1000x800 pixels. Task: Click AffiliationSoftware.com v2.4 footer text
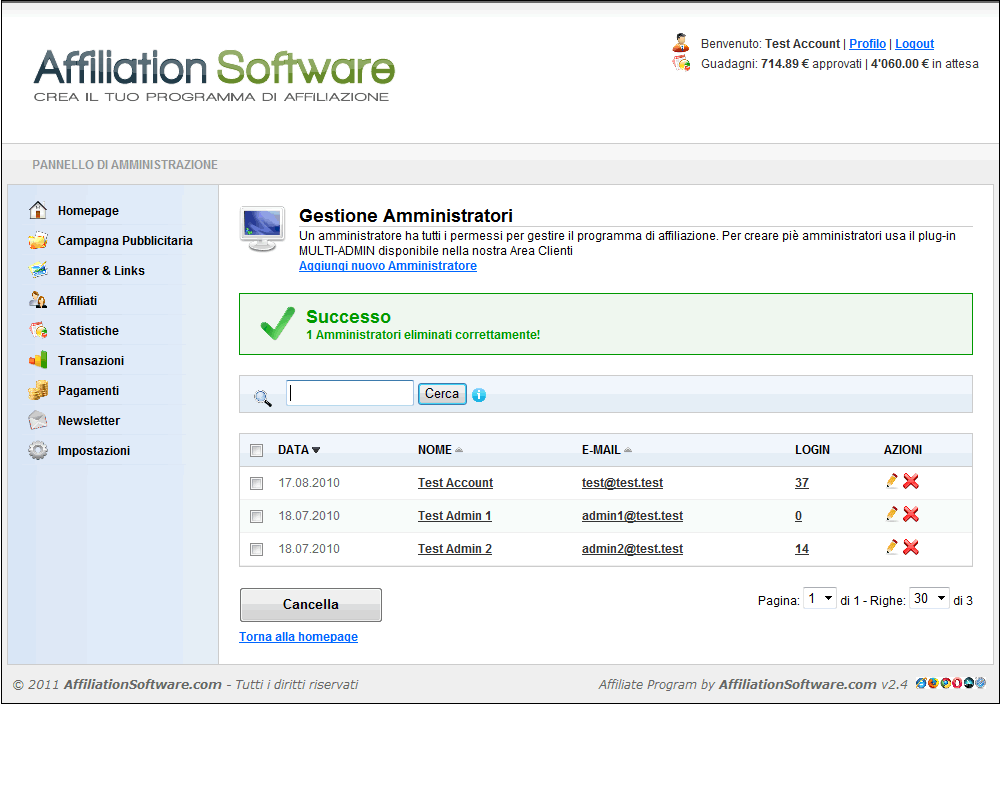812,684
